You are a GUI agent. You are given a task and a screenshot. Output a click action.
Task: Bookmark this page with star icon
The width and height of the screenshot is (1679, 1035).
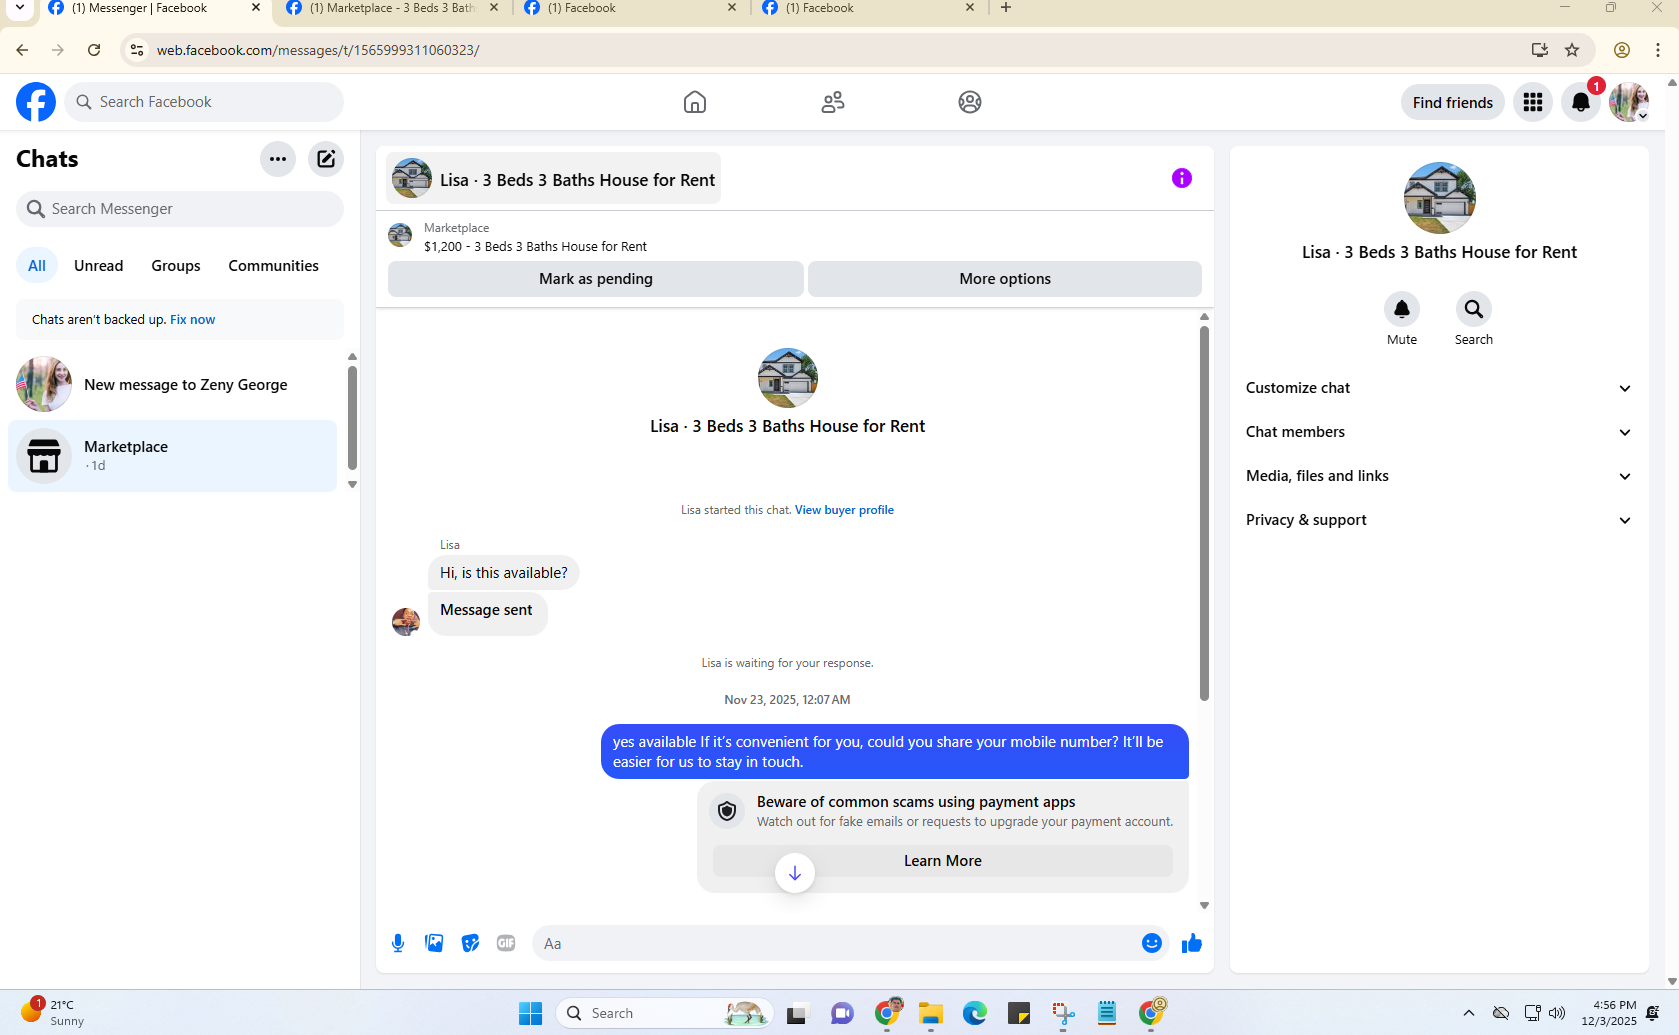pos(1572,50)
